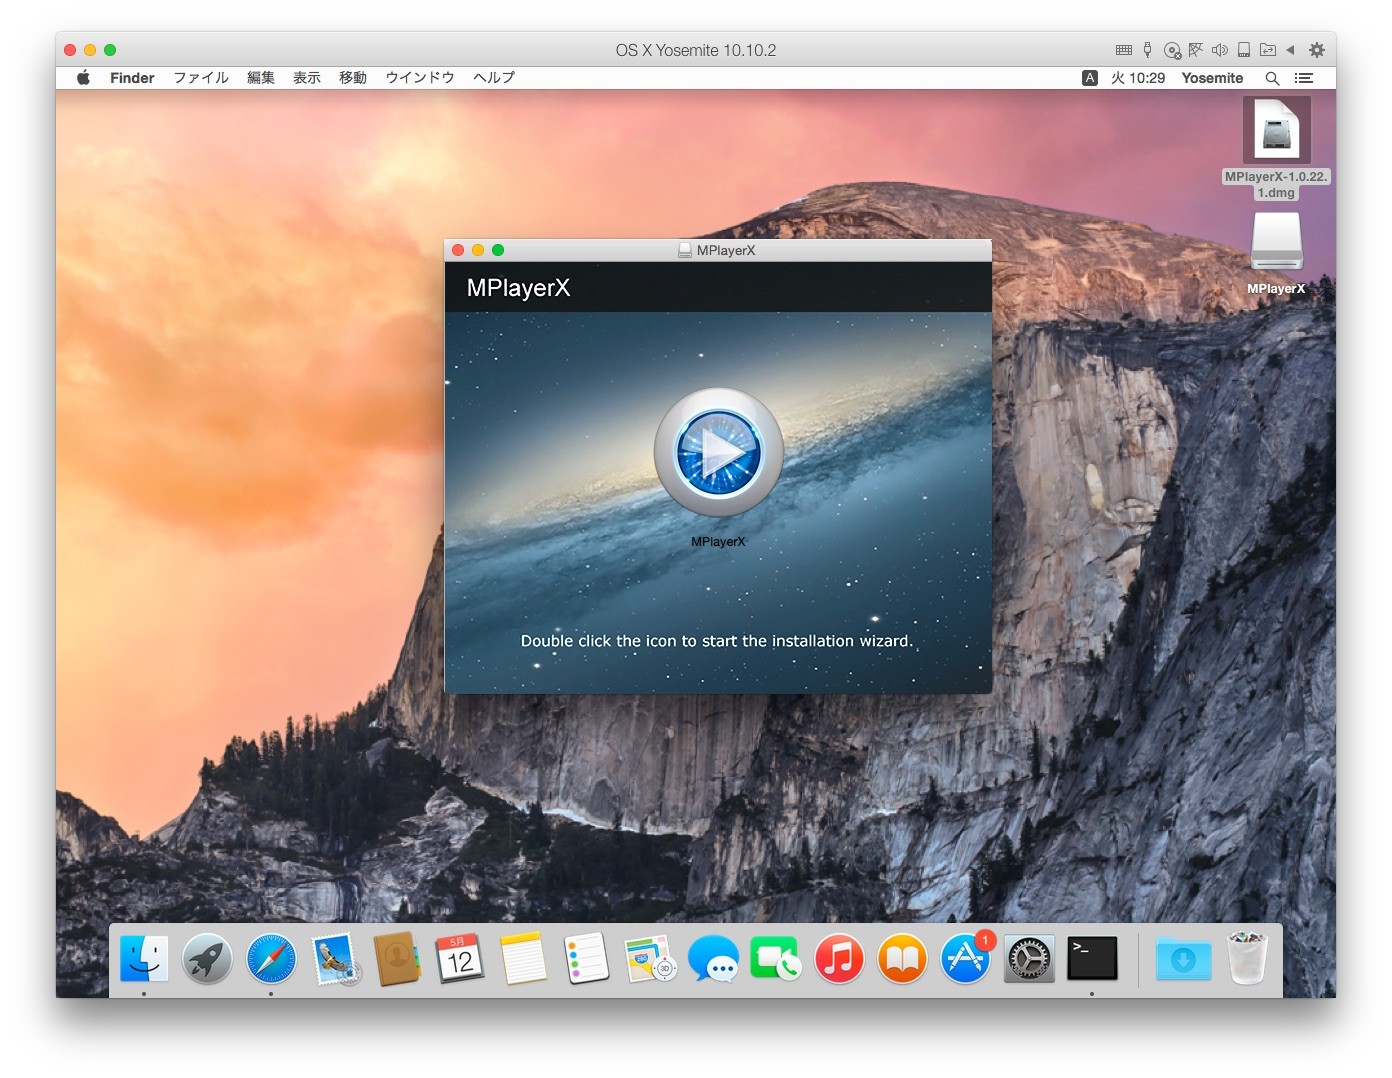
Task: Show Notification Center list icon
Action: [1304, 78]
